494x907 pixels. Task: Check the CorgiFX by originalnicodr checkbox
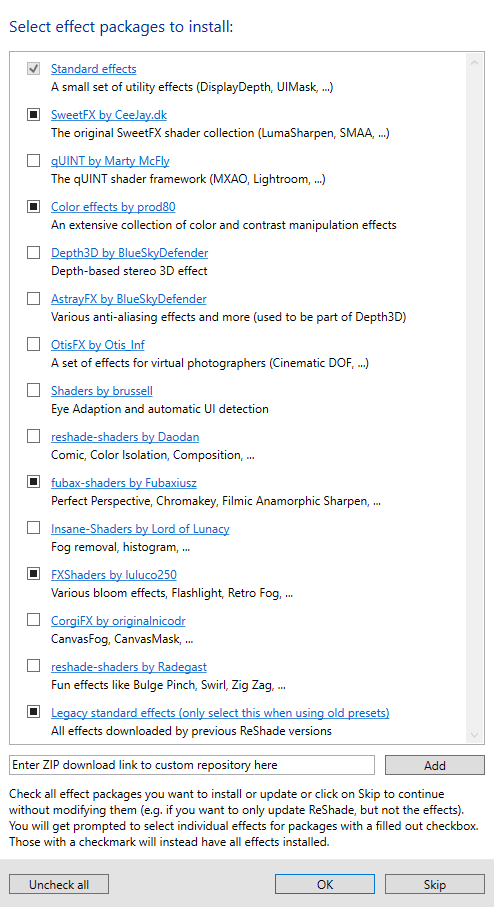34,620
